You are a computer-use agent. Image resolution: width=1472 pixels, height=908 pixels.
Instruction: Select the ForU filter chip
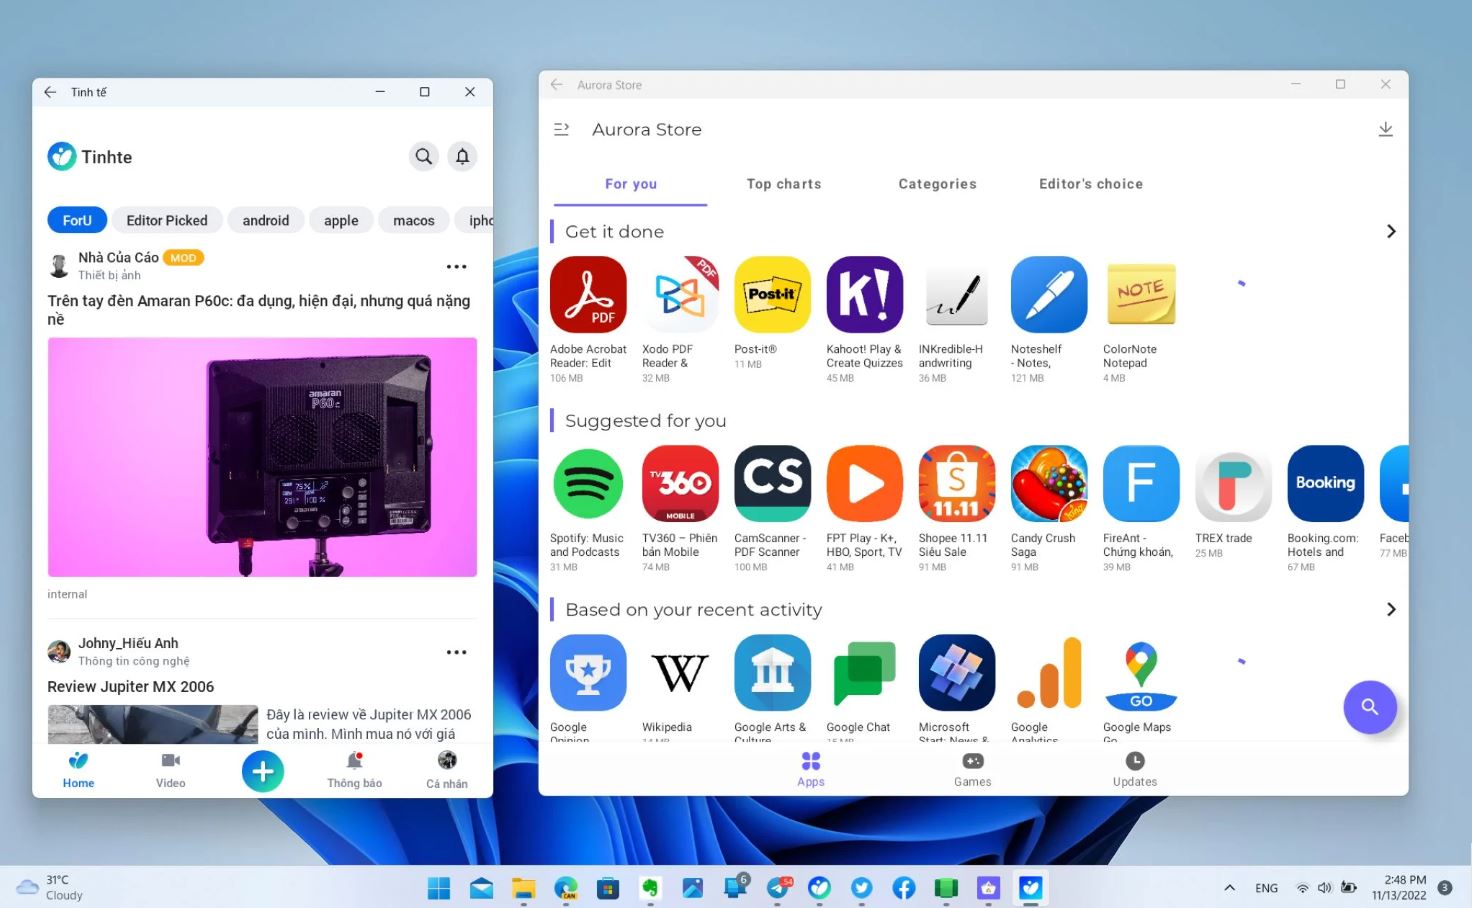[77, 220]
